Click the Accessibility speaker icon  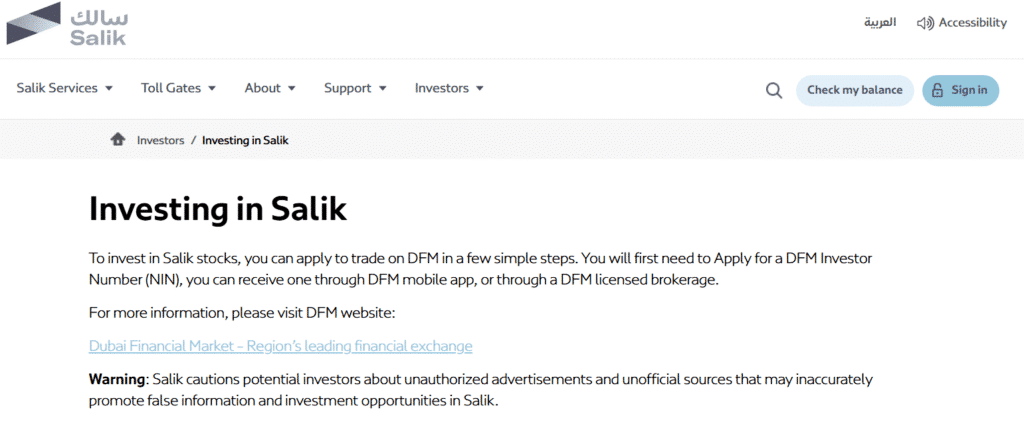pyautogui.click(x=925, y=24)
